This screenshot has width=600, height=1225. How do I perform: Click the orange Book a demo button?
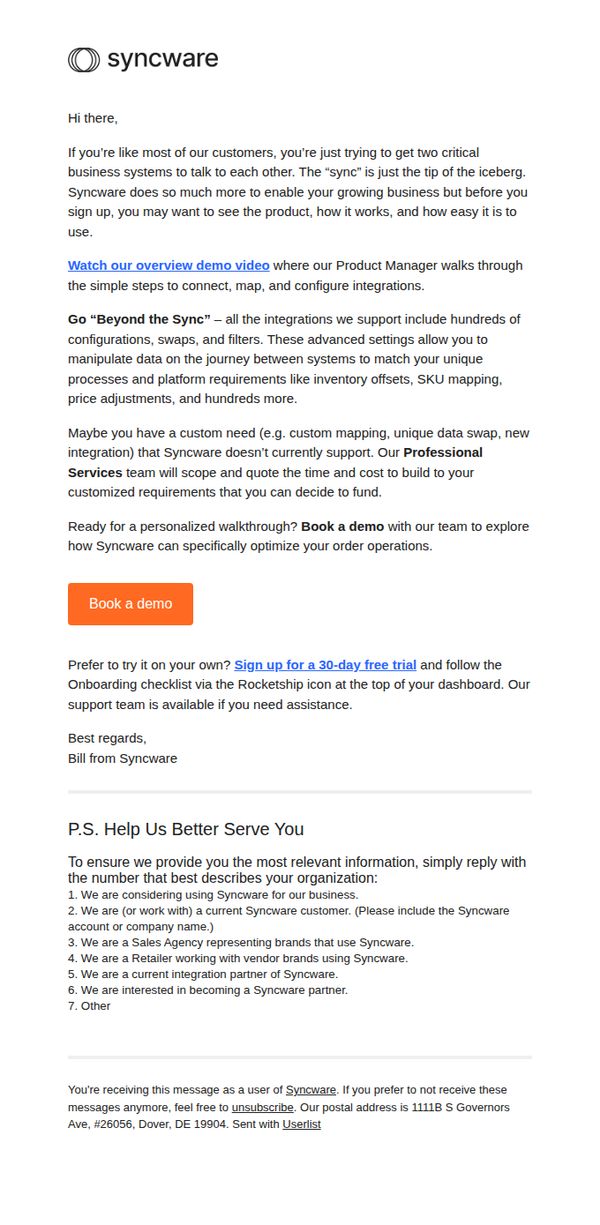[130, 604]
